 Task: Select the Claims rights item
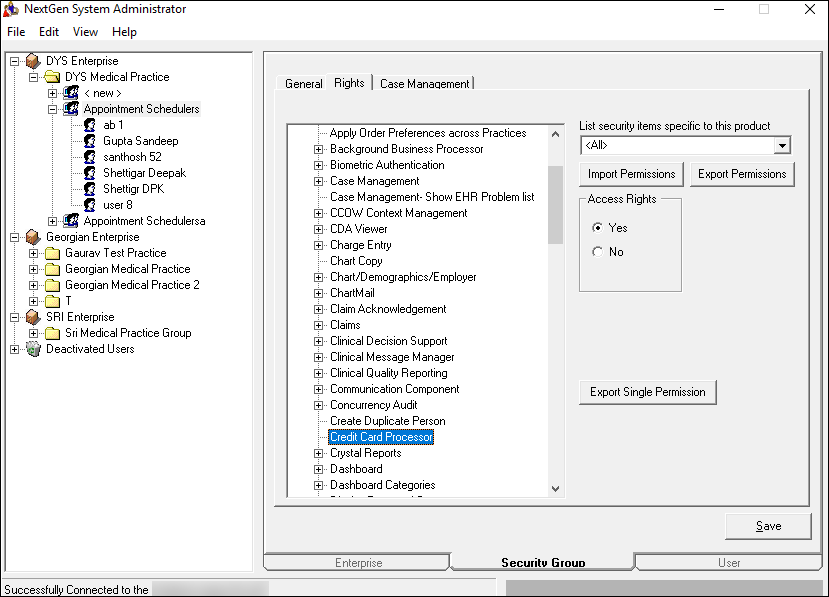point(345,325)
